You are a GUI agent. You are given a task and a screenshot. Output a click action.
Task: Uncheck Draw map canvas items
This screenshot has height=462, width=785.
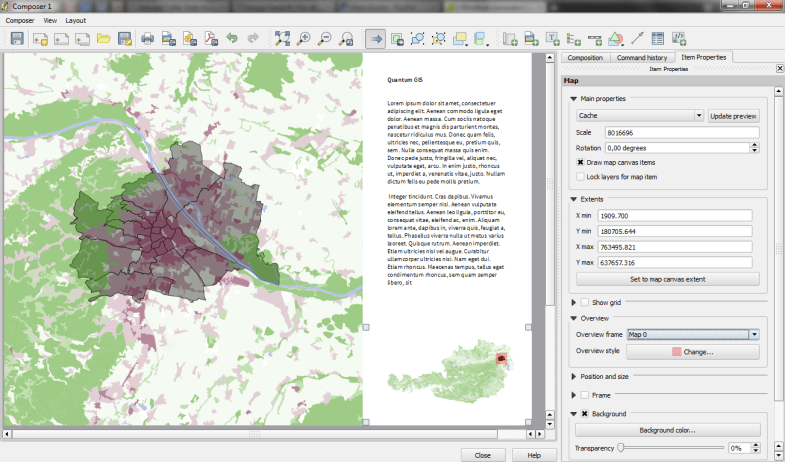[x=581, y=162]
